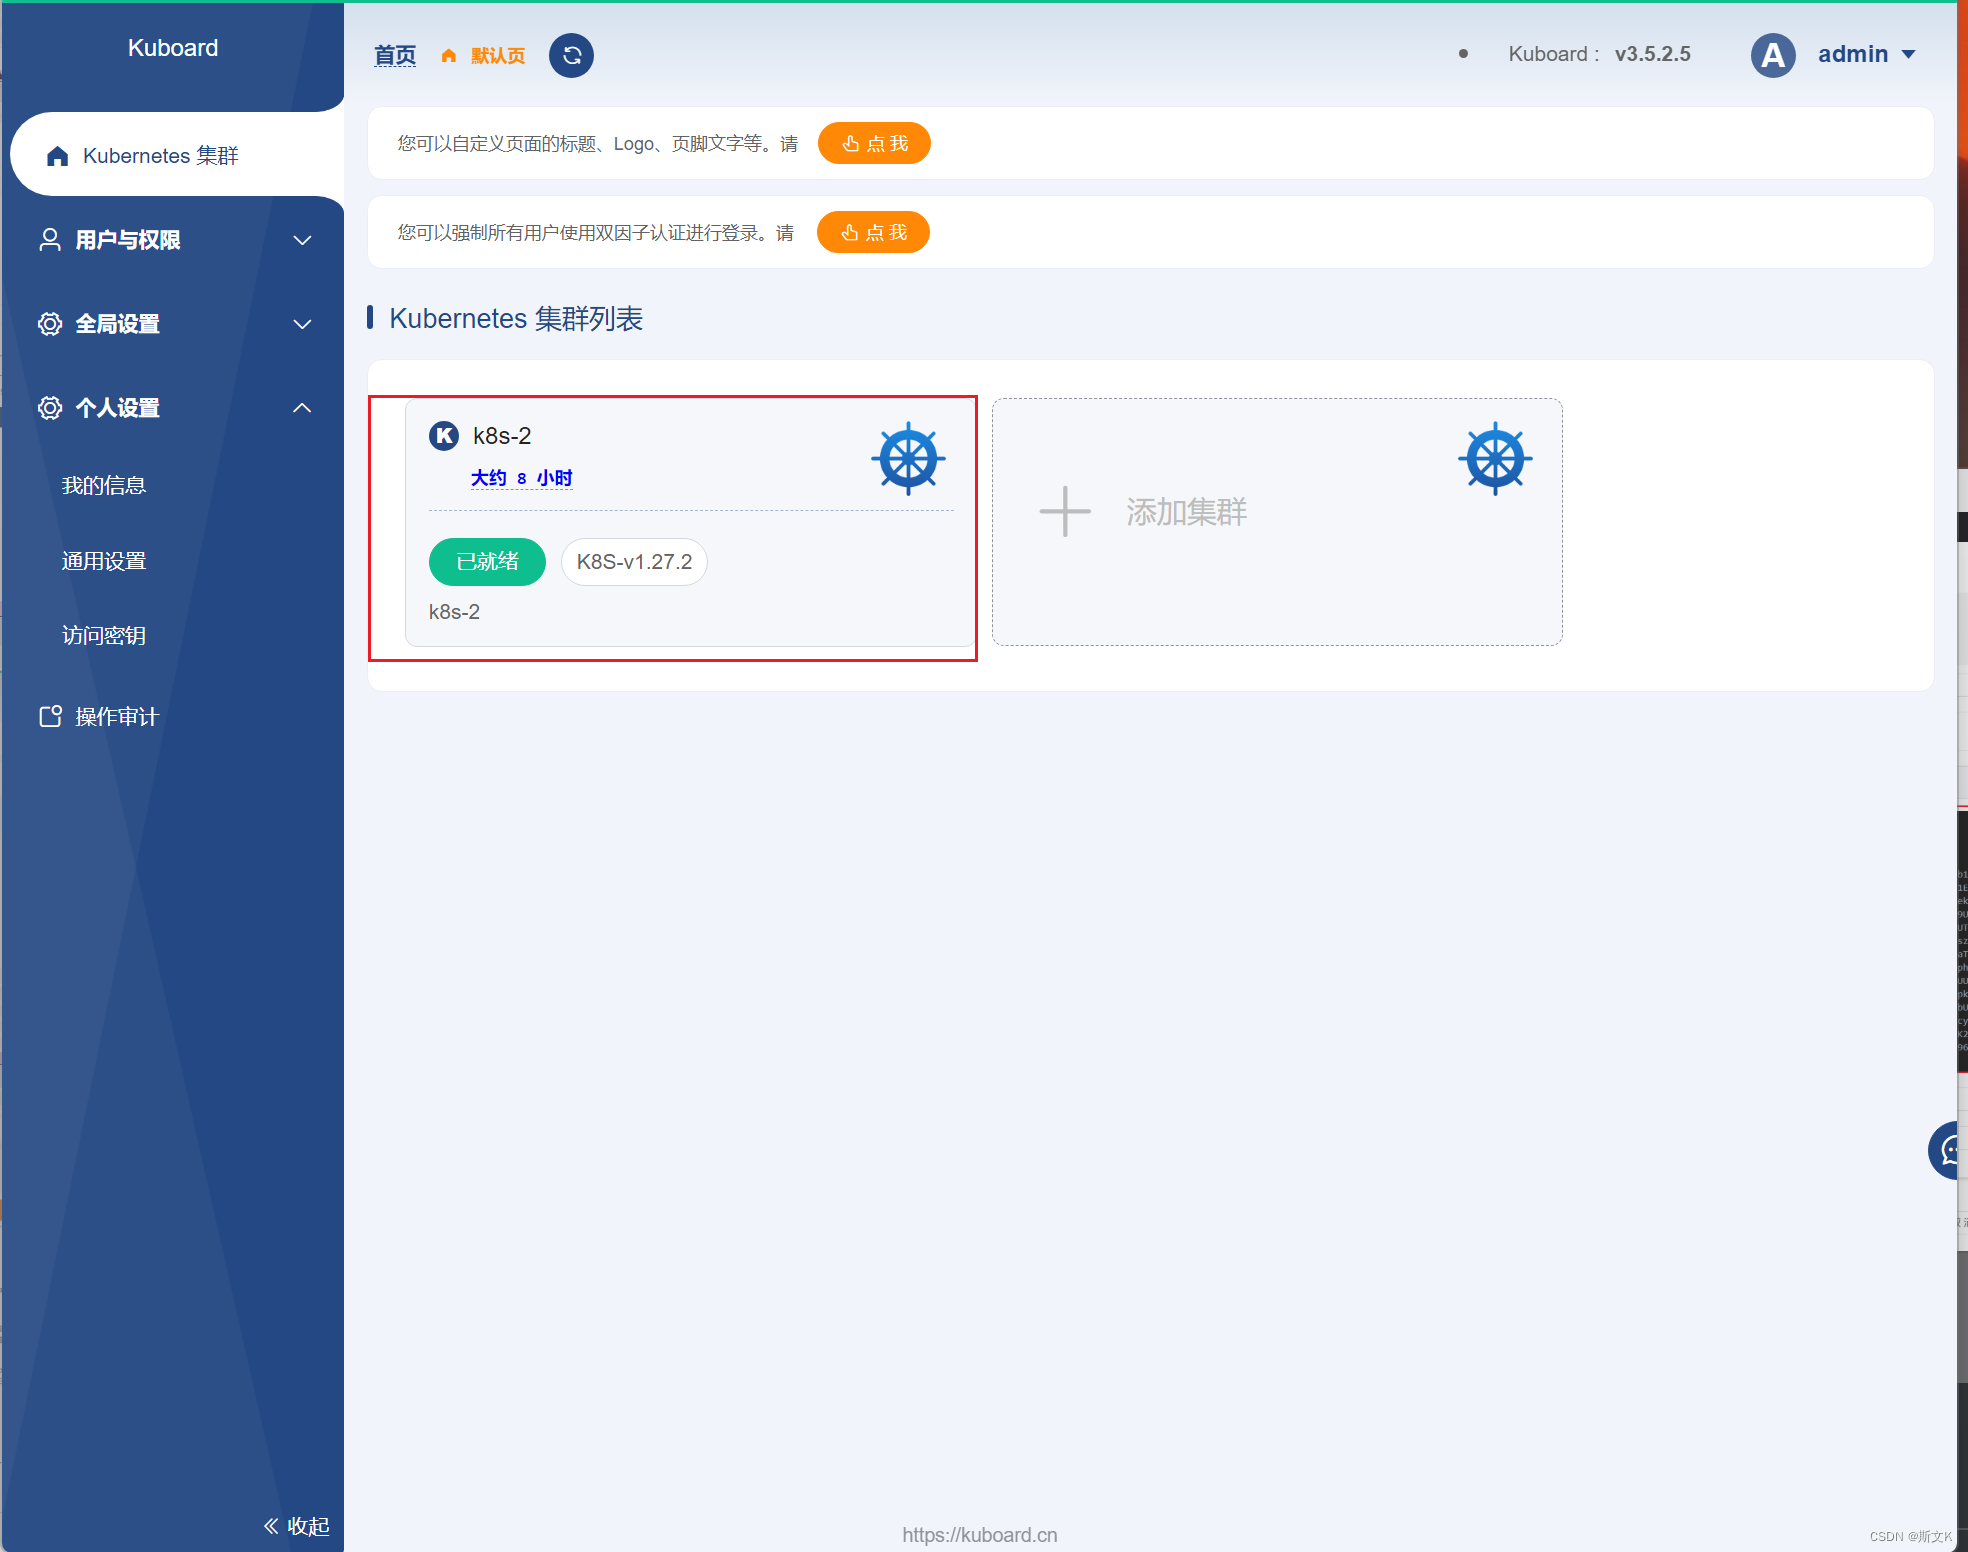The width and height of the screenshot is (1968, 1552).
Task: Open the Kubernetes 集群 sidebar item
Action: (176, 155)
